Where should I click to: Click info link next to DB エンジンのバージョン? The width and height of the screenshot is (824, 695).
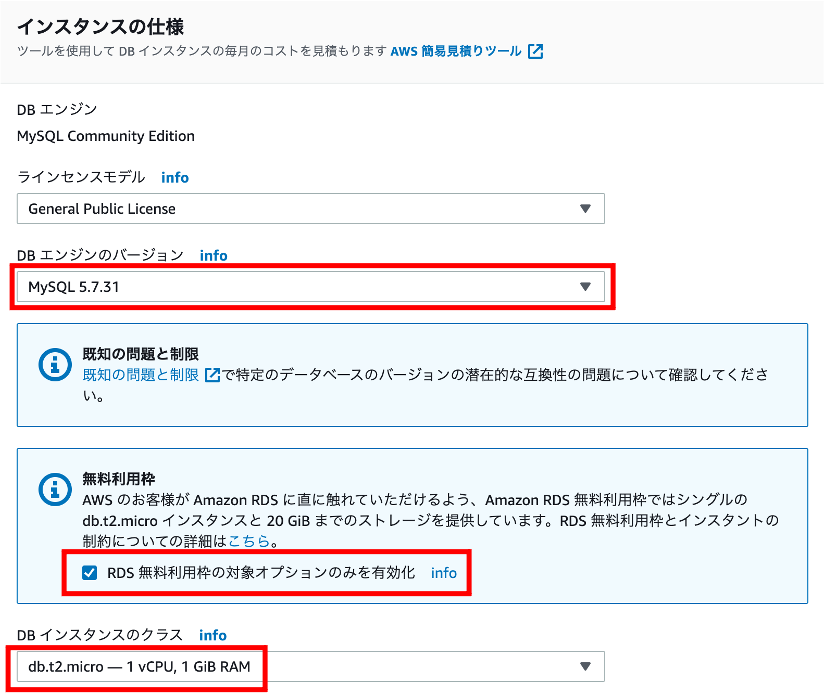coord(213,255)
